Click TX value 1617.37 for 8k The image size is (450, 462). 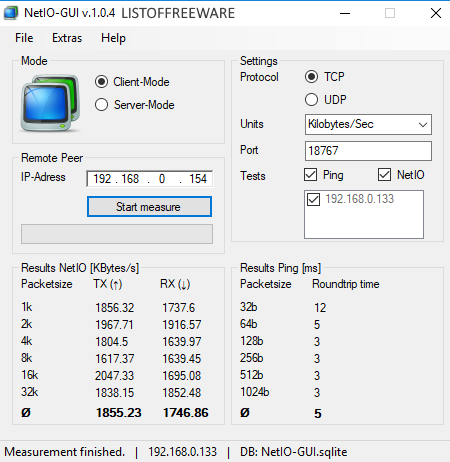[x=115, y=359]
